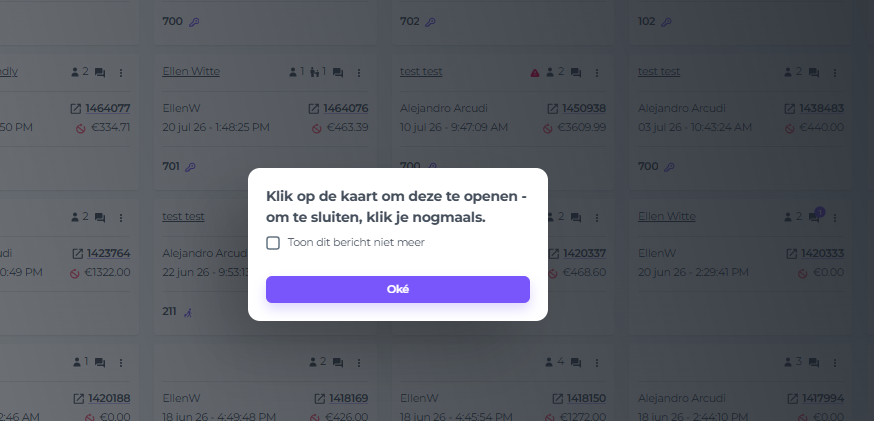Open booking number 1450938 link
Image resolution: width=874 pixels, height=421 pixels.
tap(584, 108)
